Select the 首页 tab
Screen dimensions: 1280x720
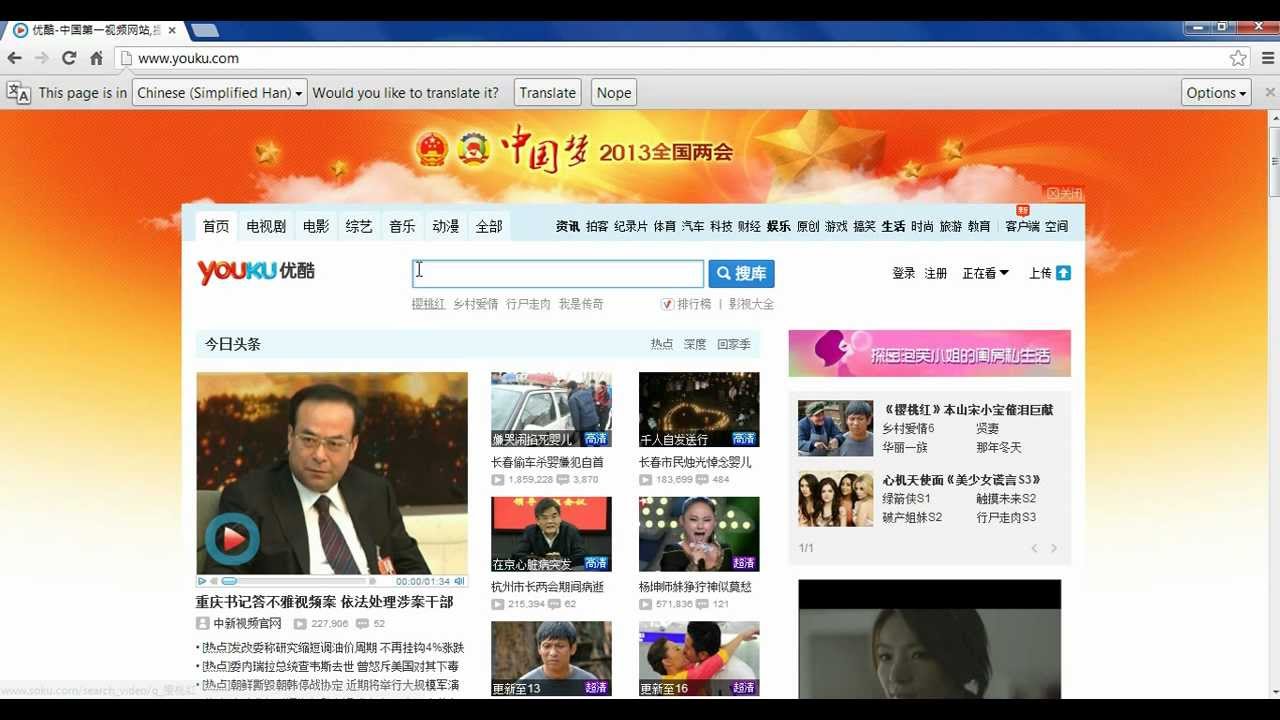[216, 226]
